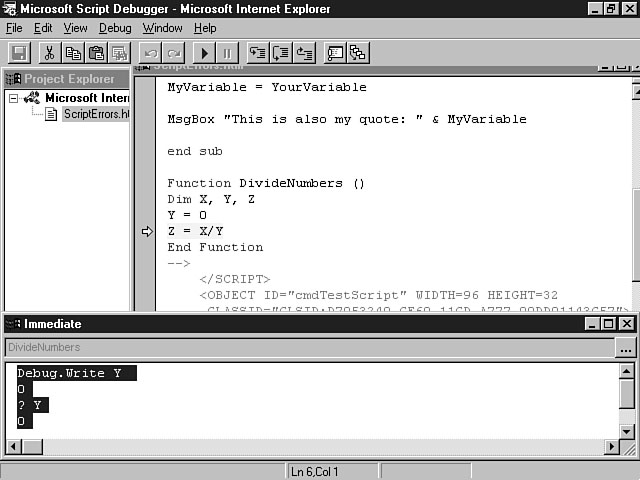Show the Call Stack toolbar icon
The height and width of the screenshot is (480, 640).
[358, 53]
